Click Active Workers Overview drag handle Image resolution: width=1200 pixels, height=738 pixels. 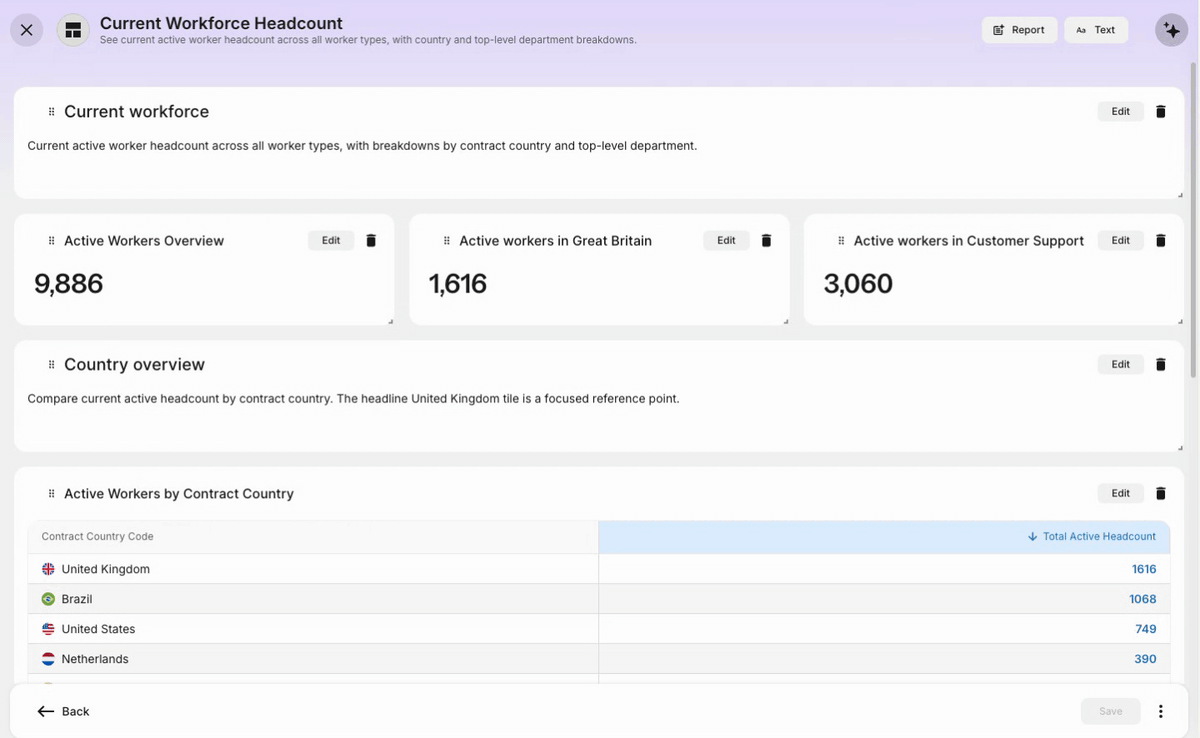52,241
